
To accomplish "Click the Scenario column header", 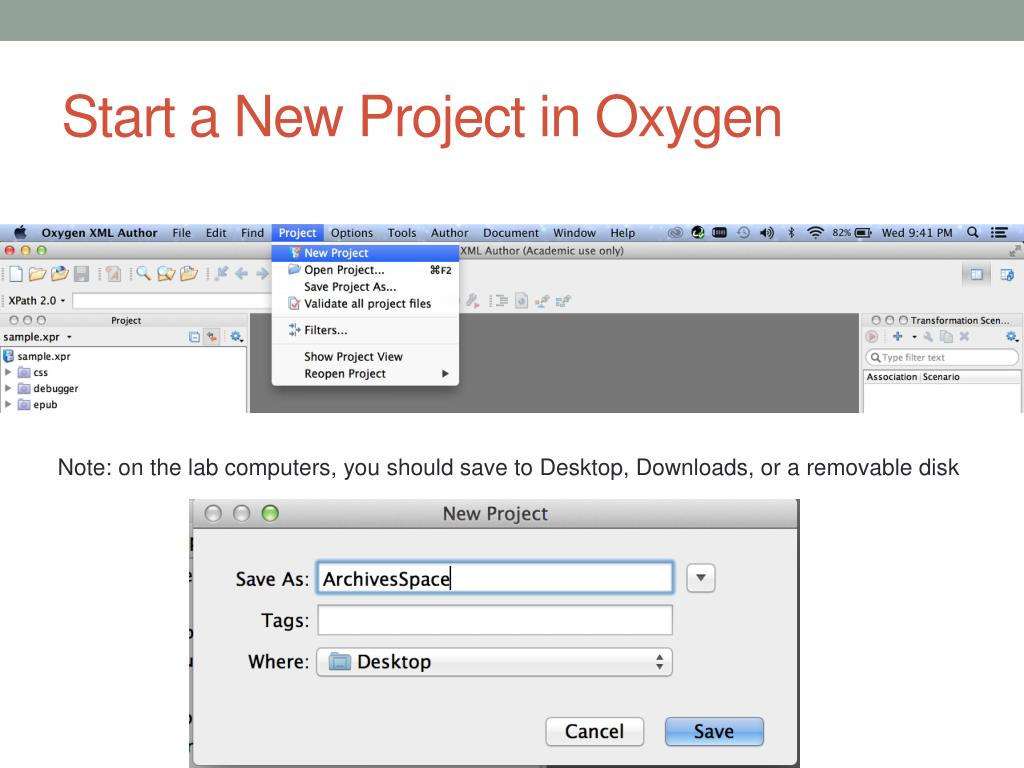I will [x=941, y=377].
